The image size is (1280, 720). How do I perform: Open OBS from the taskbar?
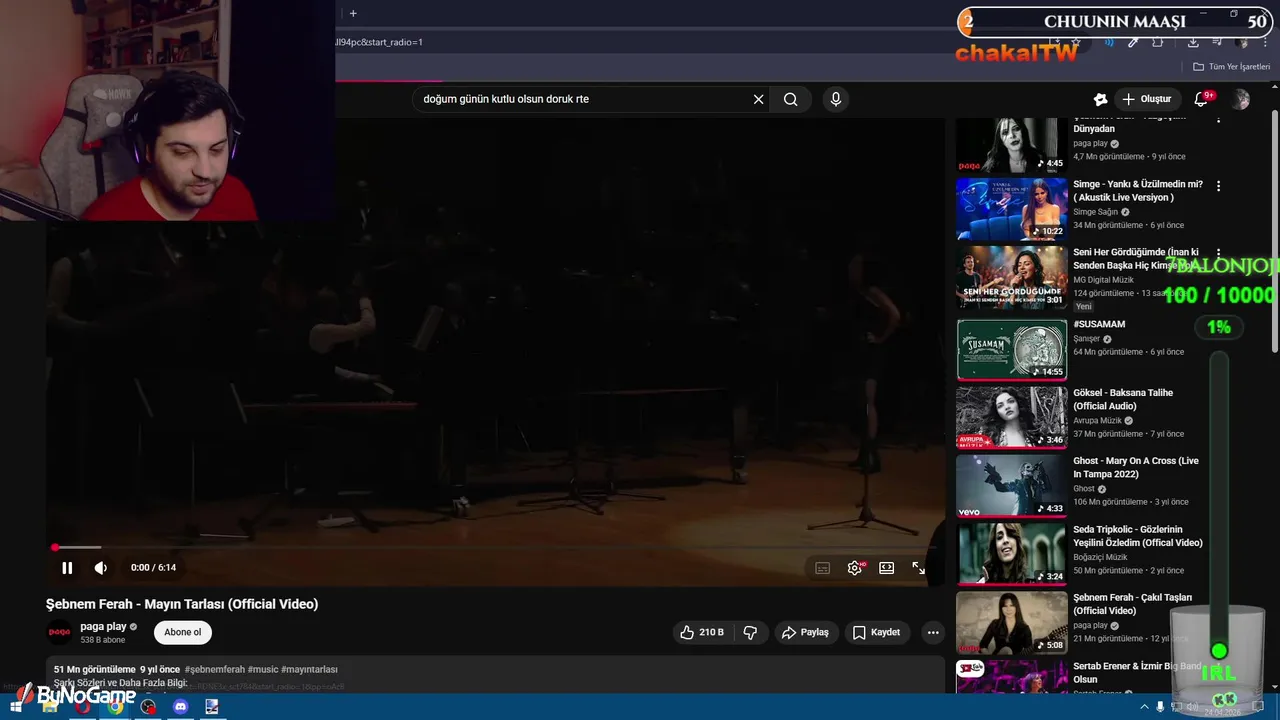point(148,706)
